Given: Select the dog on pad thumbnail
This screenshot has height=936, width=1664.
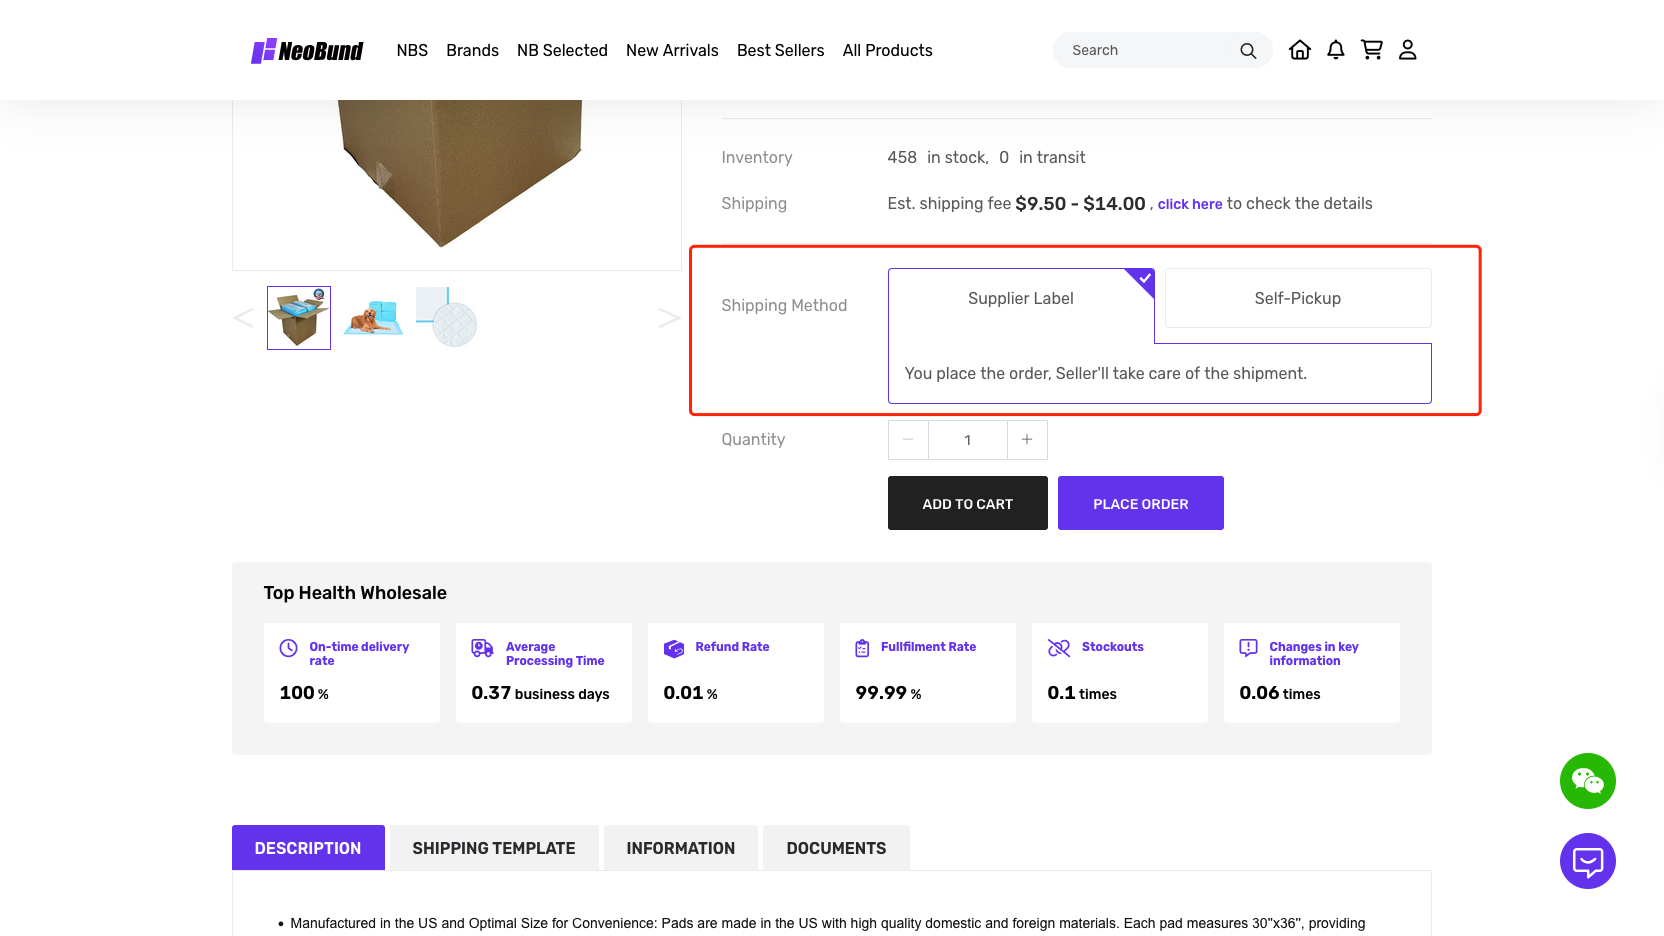Looking at the screenshot, I should pyautogui.click(x=373, y=318).
